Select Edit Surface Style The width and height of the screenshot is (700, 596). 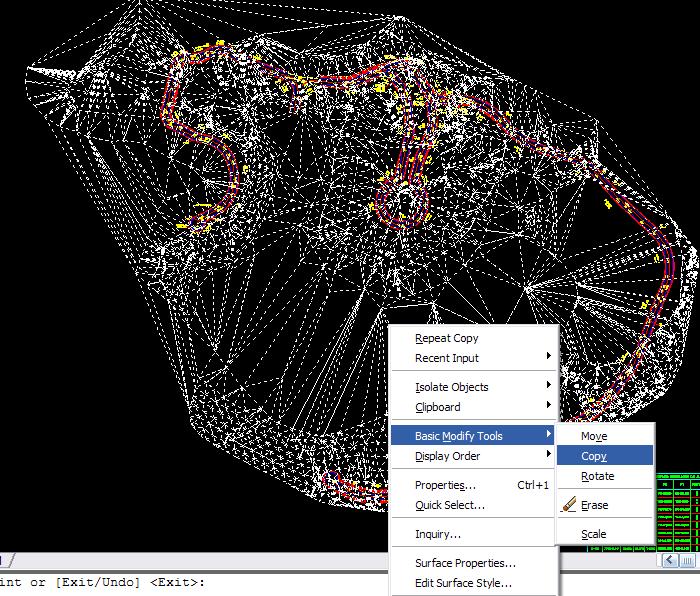[x=463, y=583]
